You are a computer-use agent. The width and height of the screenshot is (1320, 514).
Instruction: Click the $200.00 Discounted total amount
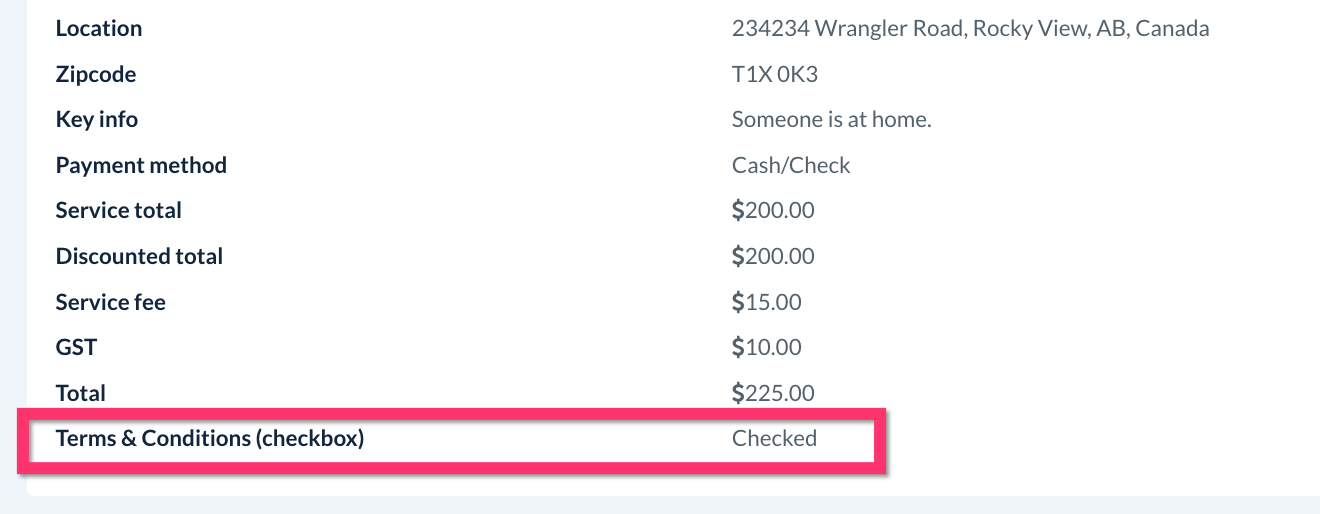pyautogui.click(x=773, y=257)
